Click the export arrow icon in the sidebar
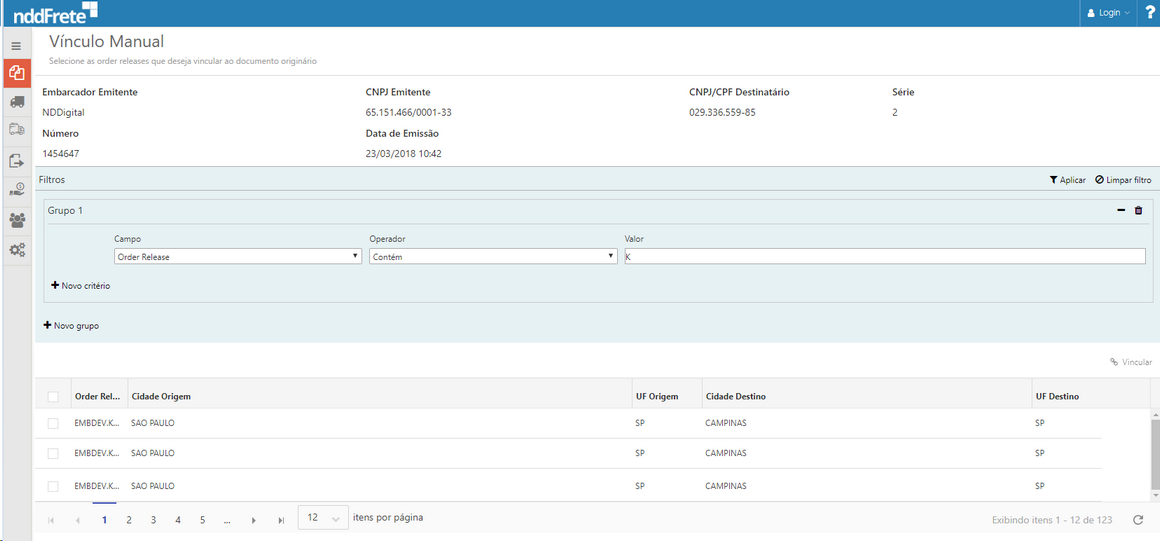Screen dimensions: 1160x541 [16, 160]
